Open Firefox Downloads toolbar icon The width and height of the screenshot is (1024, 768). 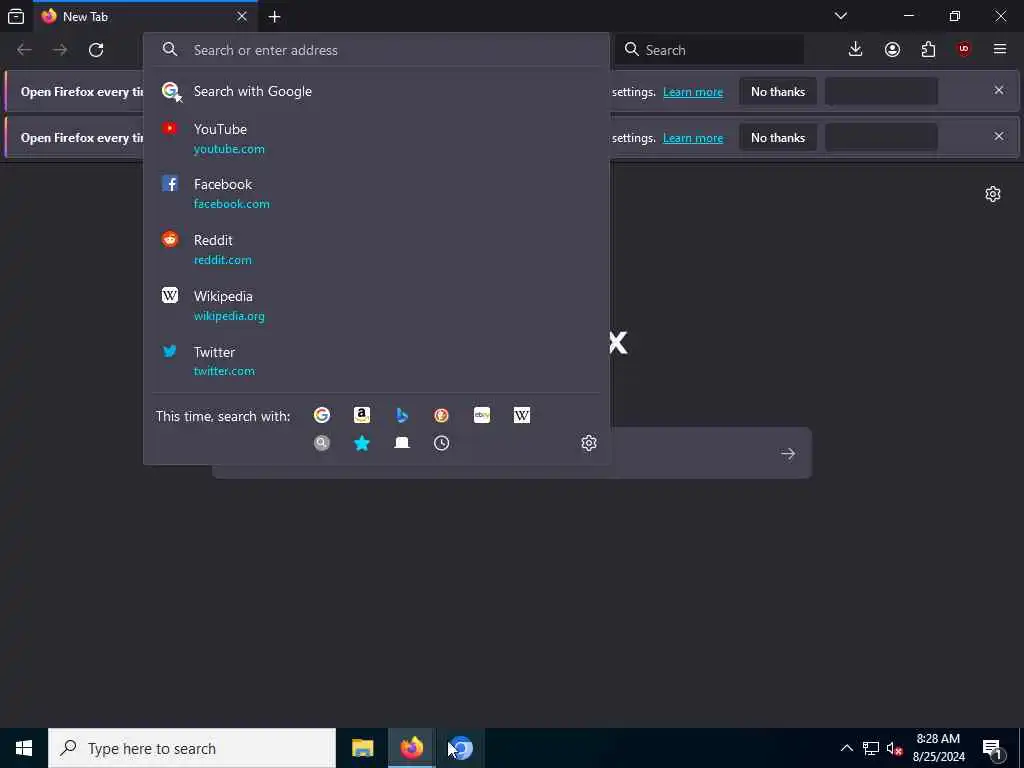tap(856, 50)
